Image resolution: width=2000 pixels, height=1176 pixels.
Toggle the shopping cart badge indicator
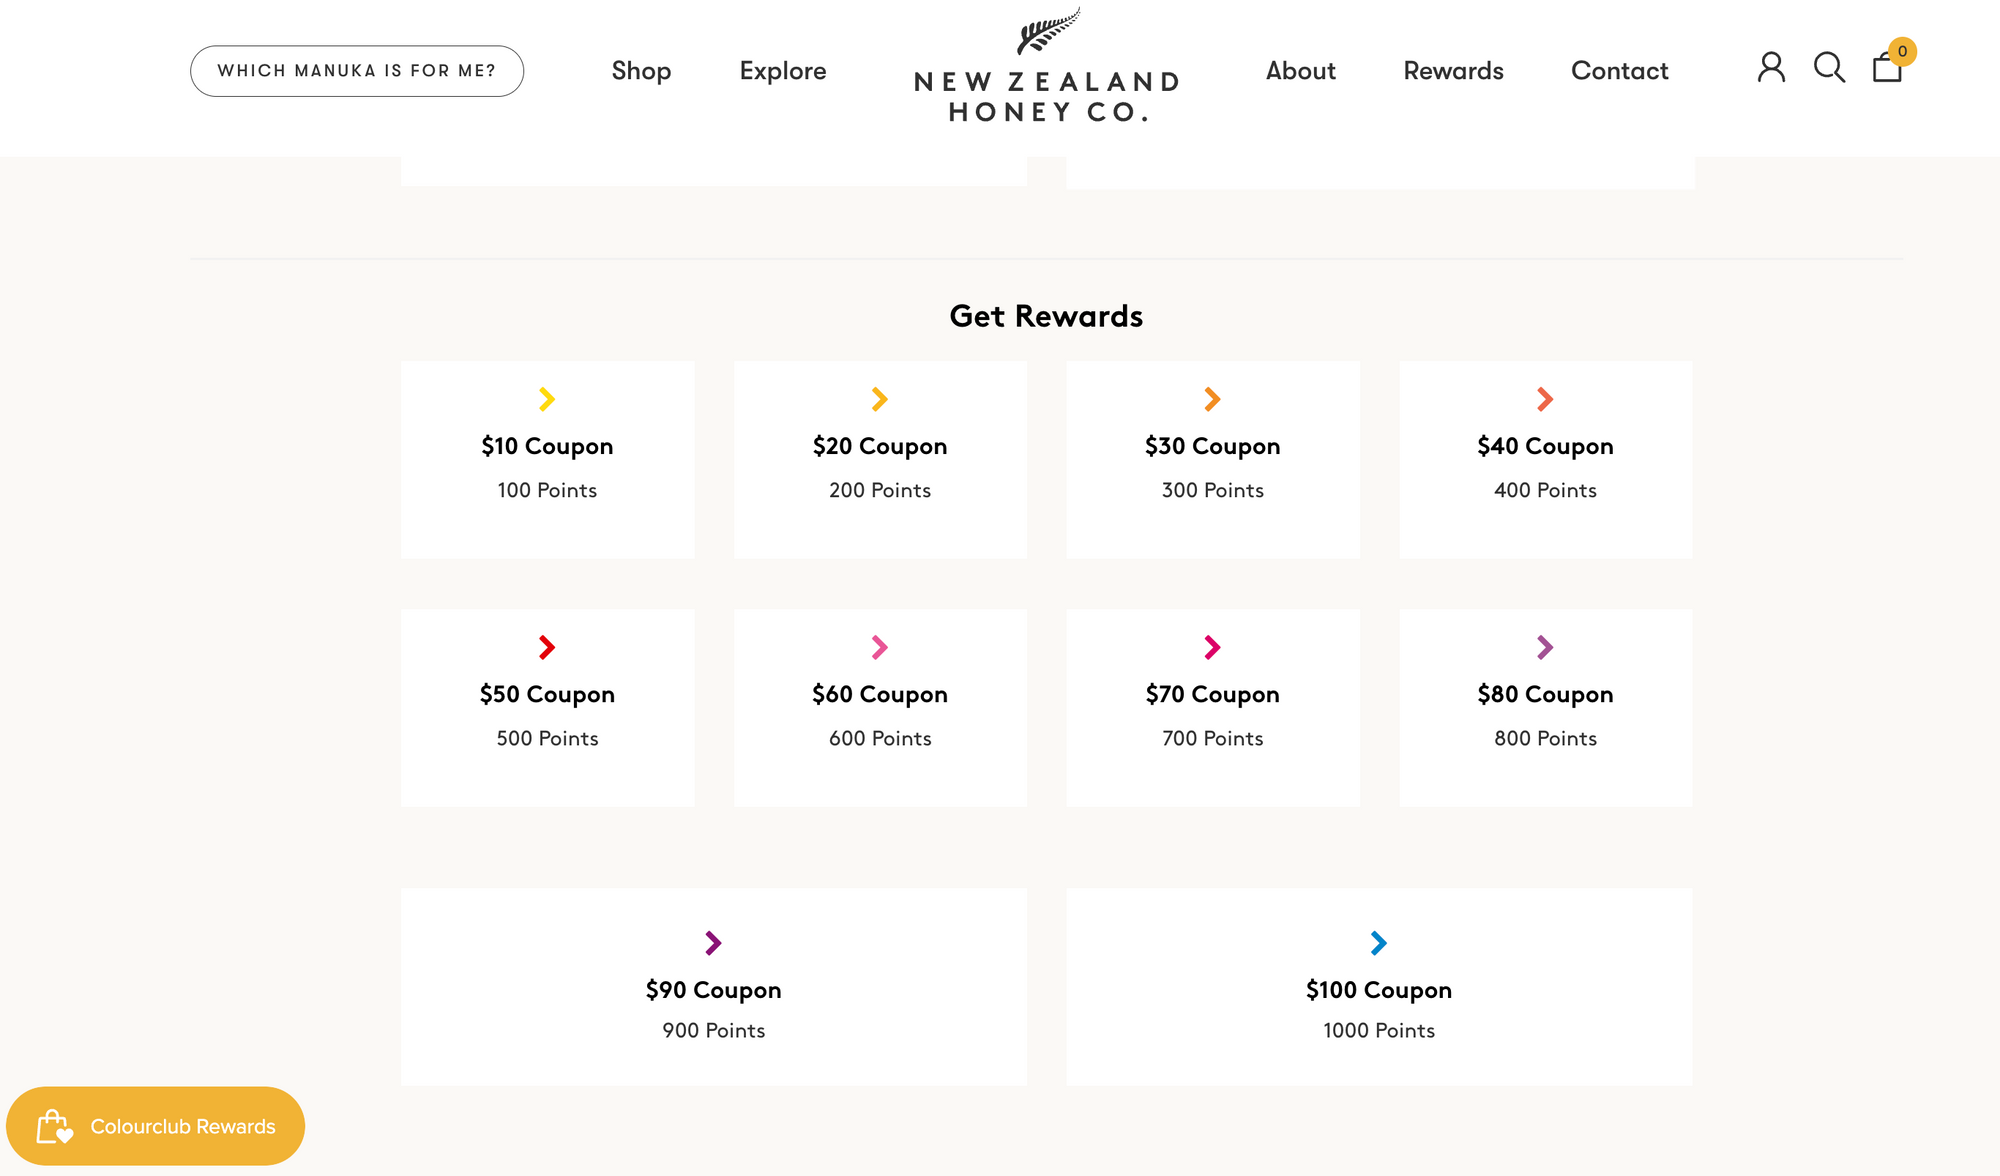coord(1902,52)
